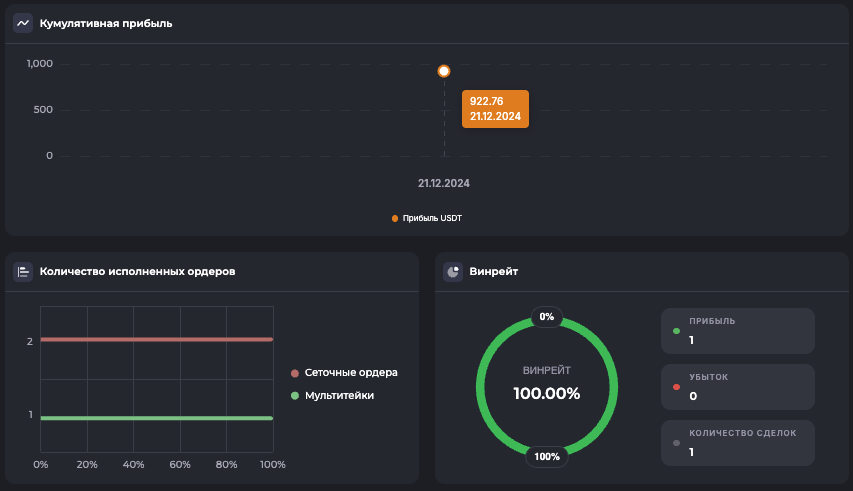Click the green Мультитейки legend dot

click(295, 396)
